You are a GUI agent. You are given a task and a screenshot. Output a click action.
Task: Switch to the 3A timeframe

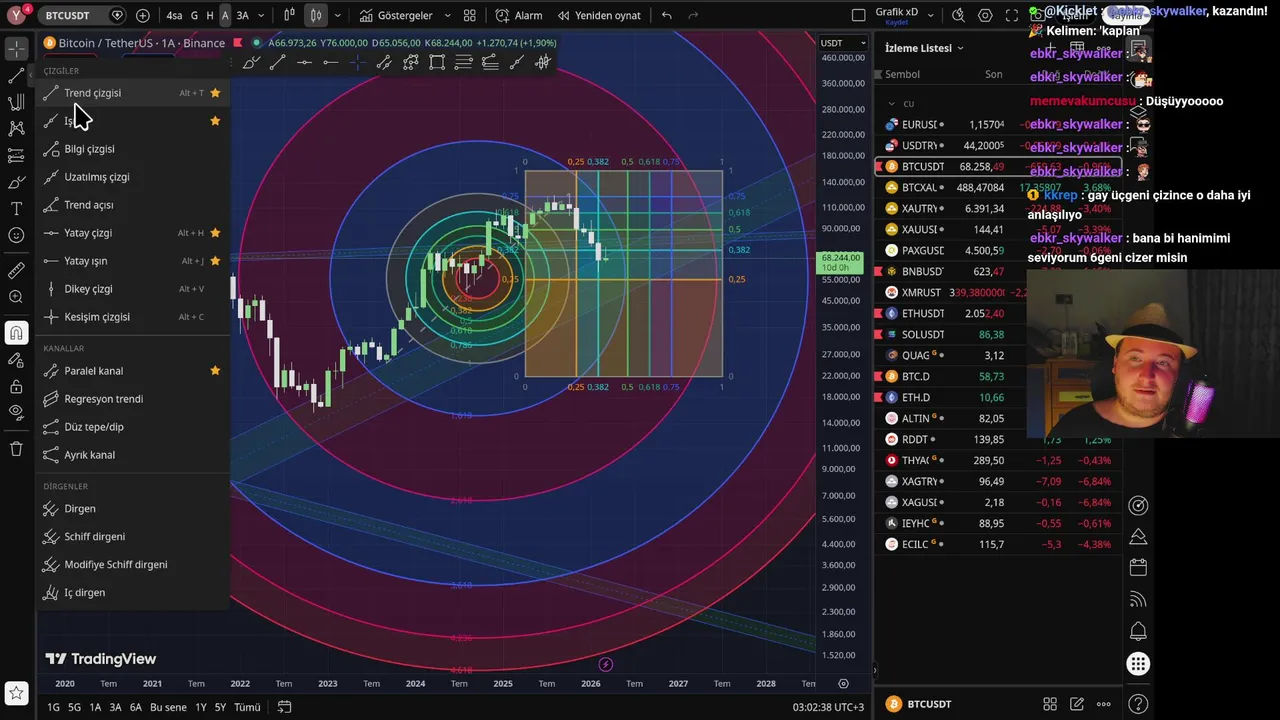point(242,15)
